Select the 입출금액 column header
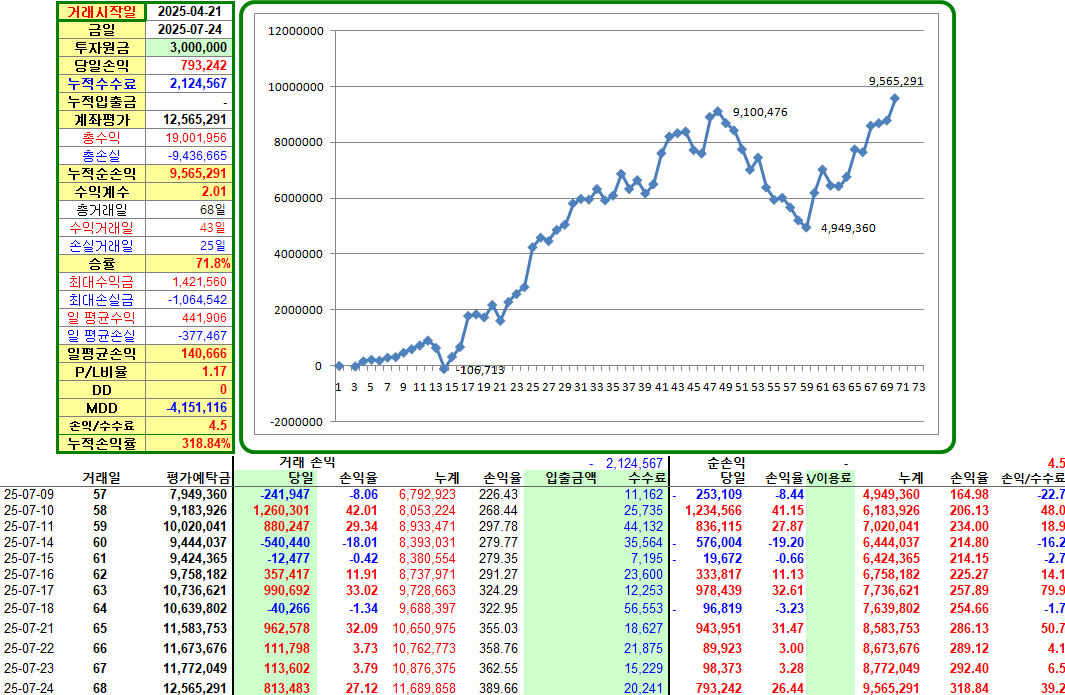1065x695 pixels. (571, 478)
